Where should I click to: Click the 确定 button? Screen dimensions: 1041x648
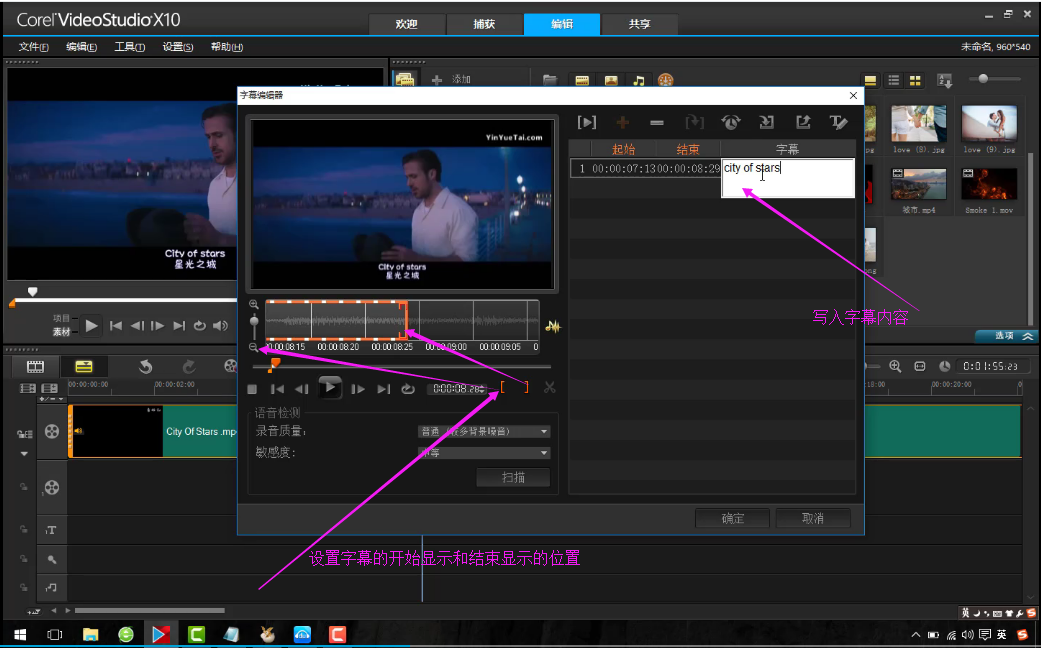point(733,518)
